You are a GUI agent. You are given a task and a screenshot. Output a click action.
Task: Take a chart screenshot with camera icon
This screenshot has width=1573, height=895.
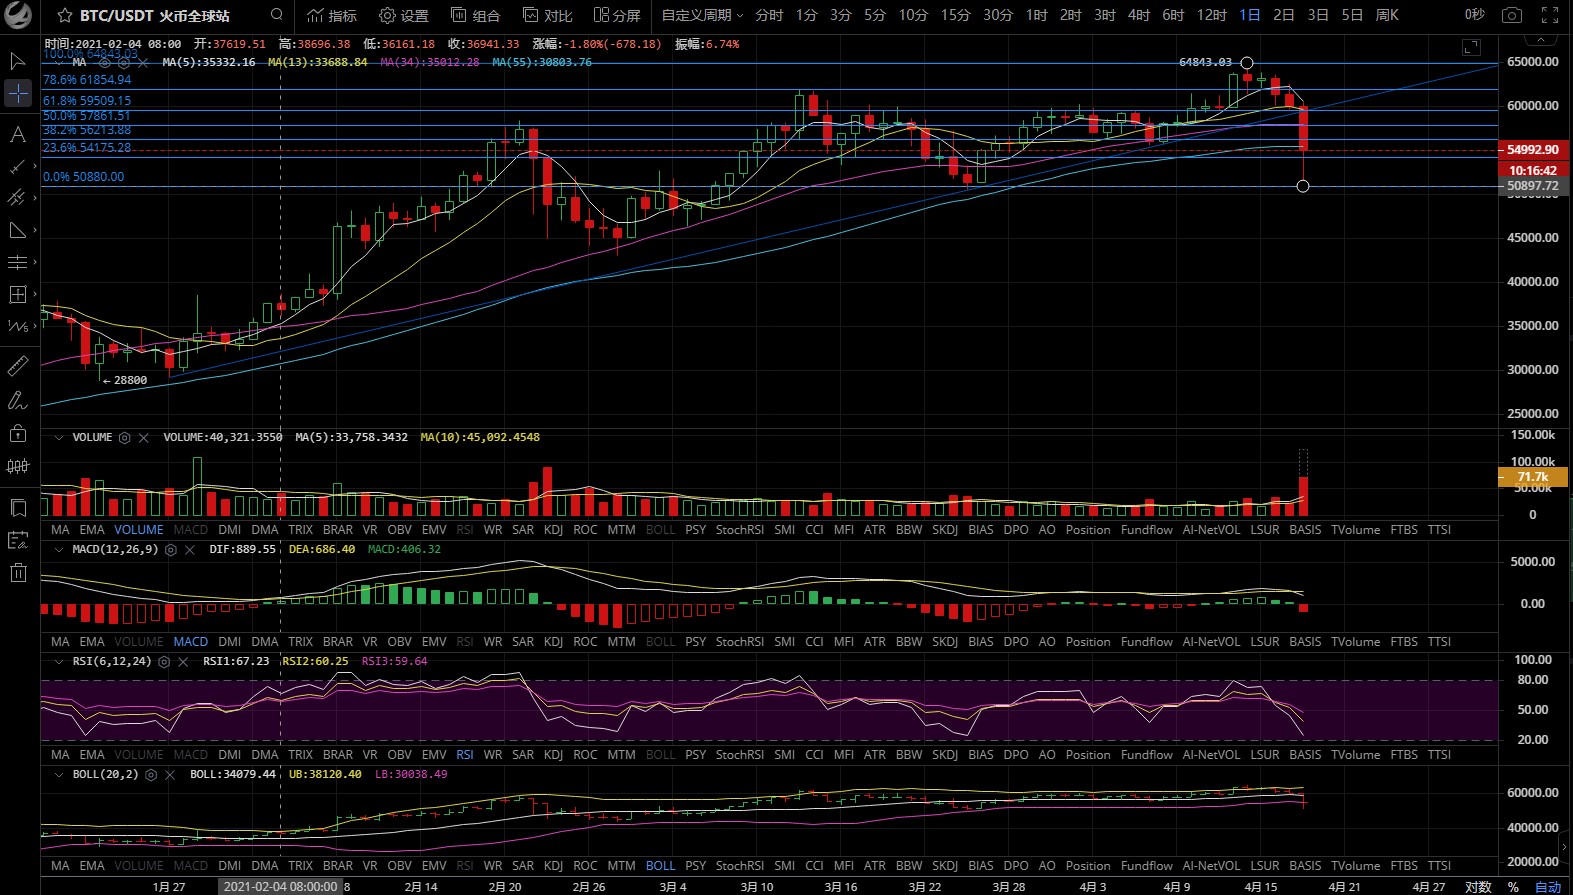1512,15
